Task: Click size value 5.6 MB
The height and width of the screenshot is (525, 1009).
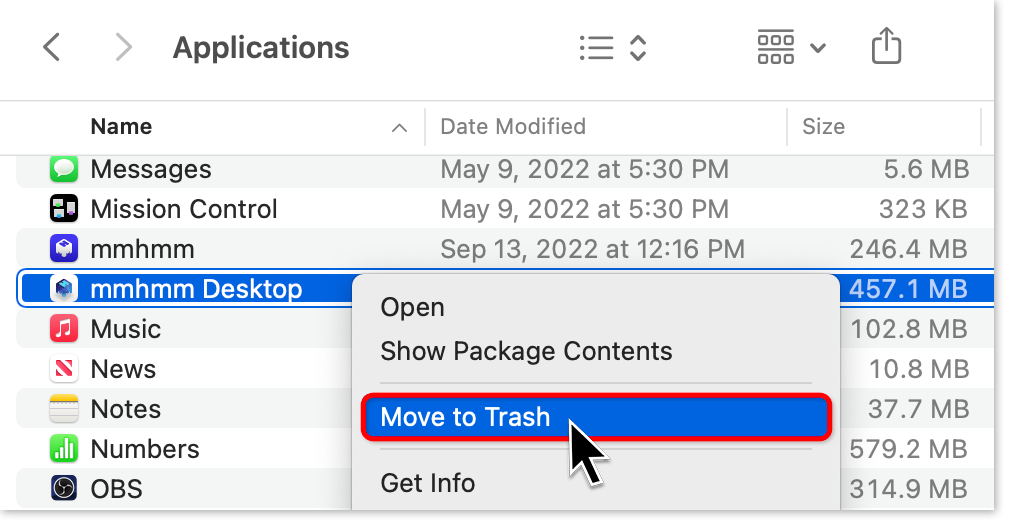Action: [x=926, y=169]
